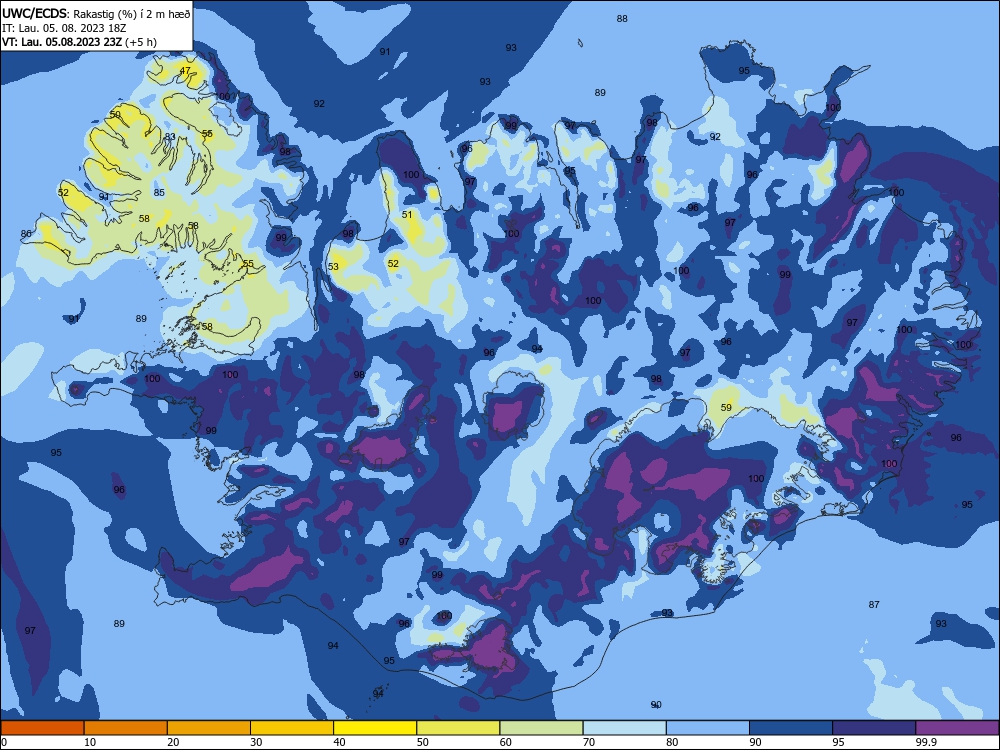Click the 'IT: Lau. 05. 08. 2023 18Z' line
The height and width of the screenshot is (750, 1000).
(x=64, y=28)
